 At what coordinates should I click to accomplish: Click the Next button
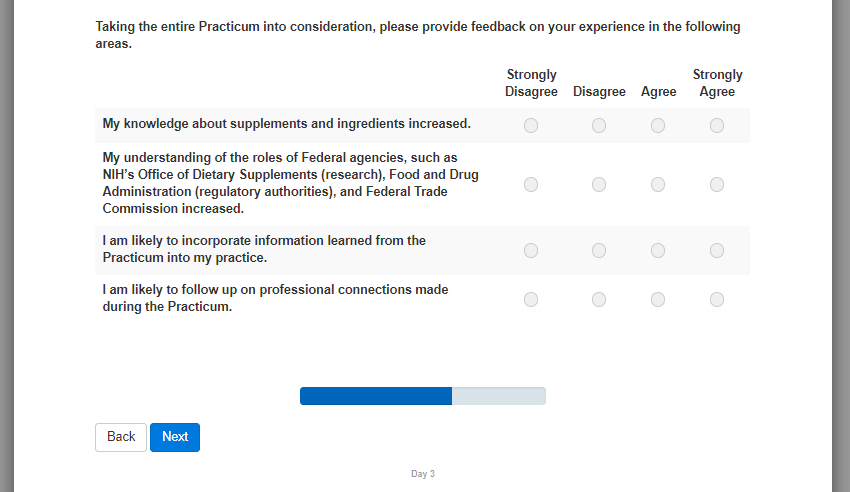[x=175, y=437]
